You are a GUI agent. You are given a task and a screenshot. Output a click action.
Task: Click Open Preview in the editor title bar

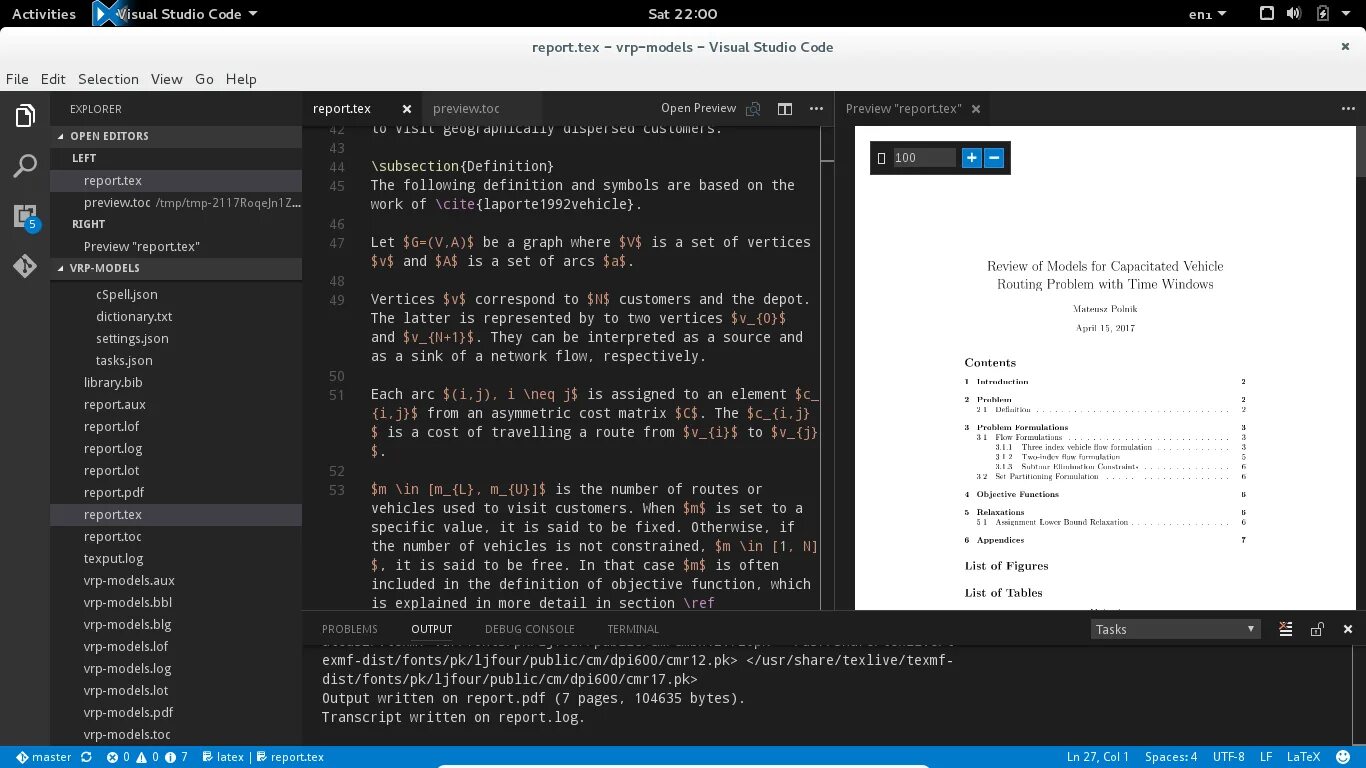click(x=698, y=108)
